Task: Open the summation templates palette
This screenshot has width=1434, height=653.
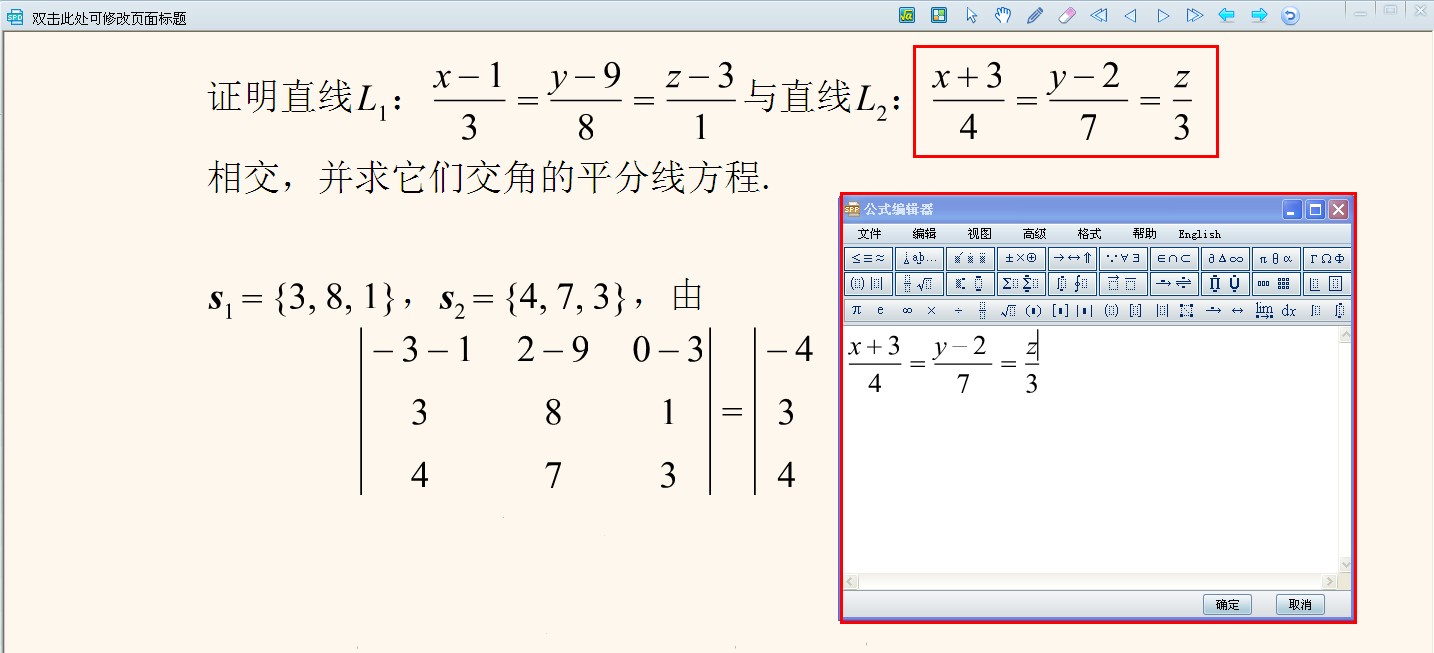Action: (x=1022, y=284)
